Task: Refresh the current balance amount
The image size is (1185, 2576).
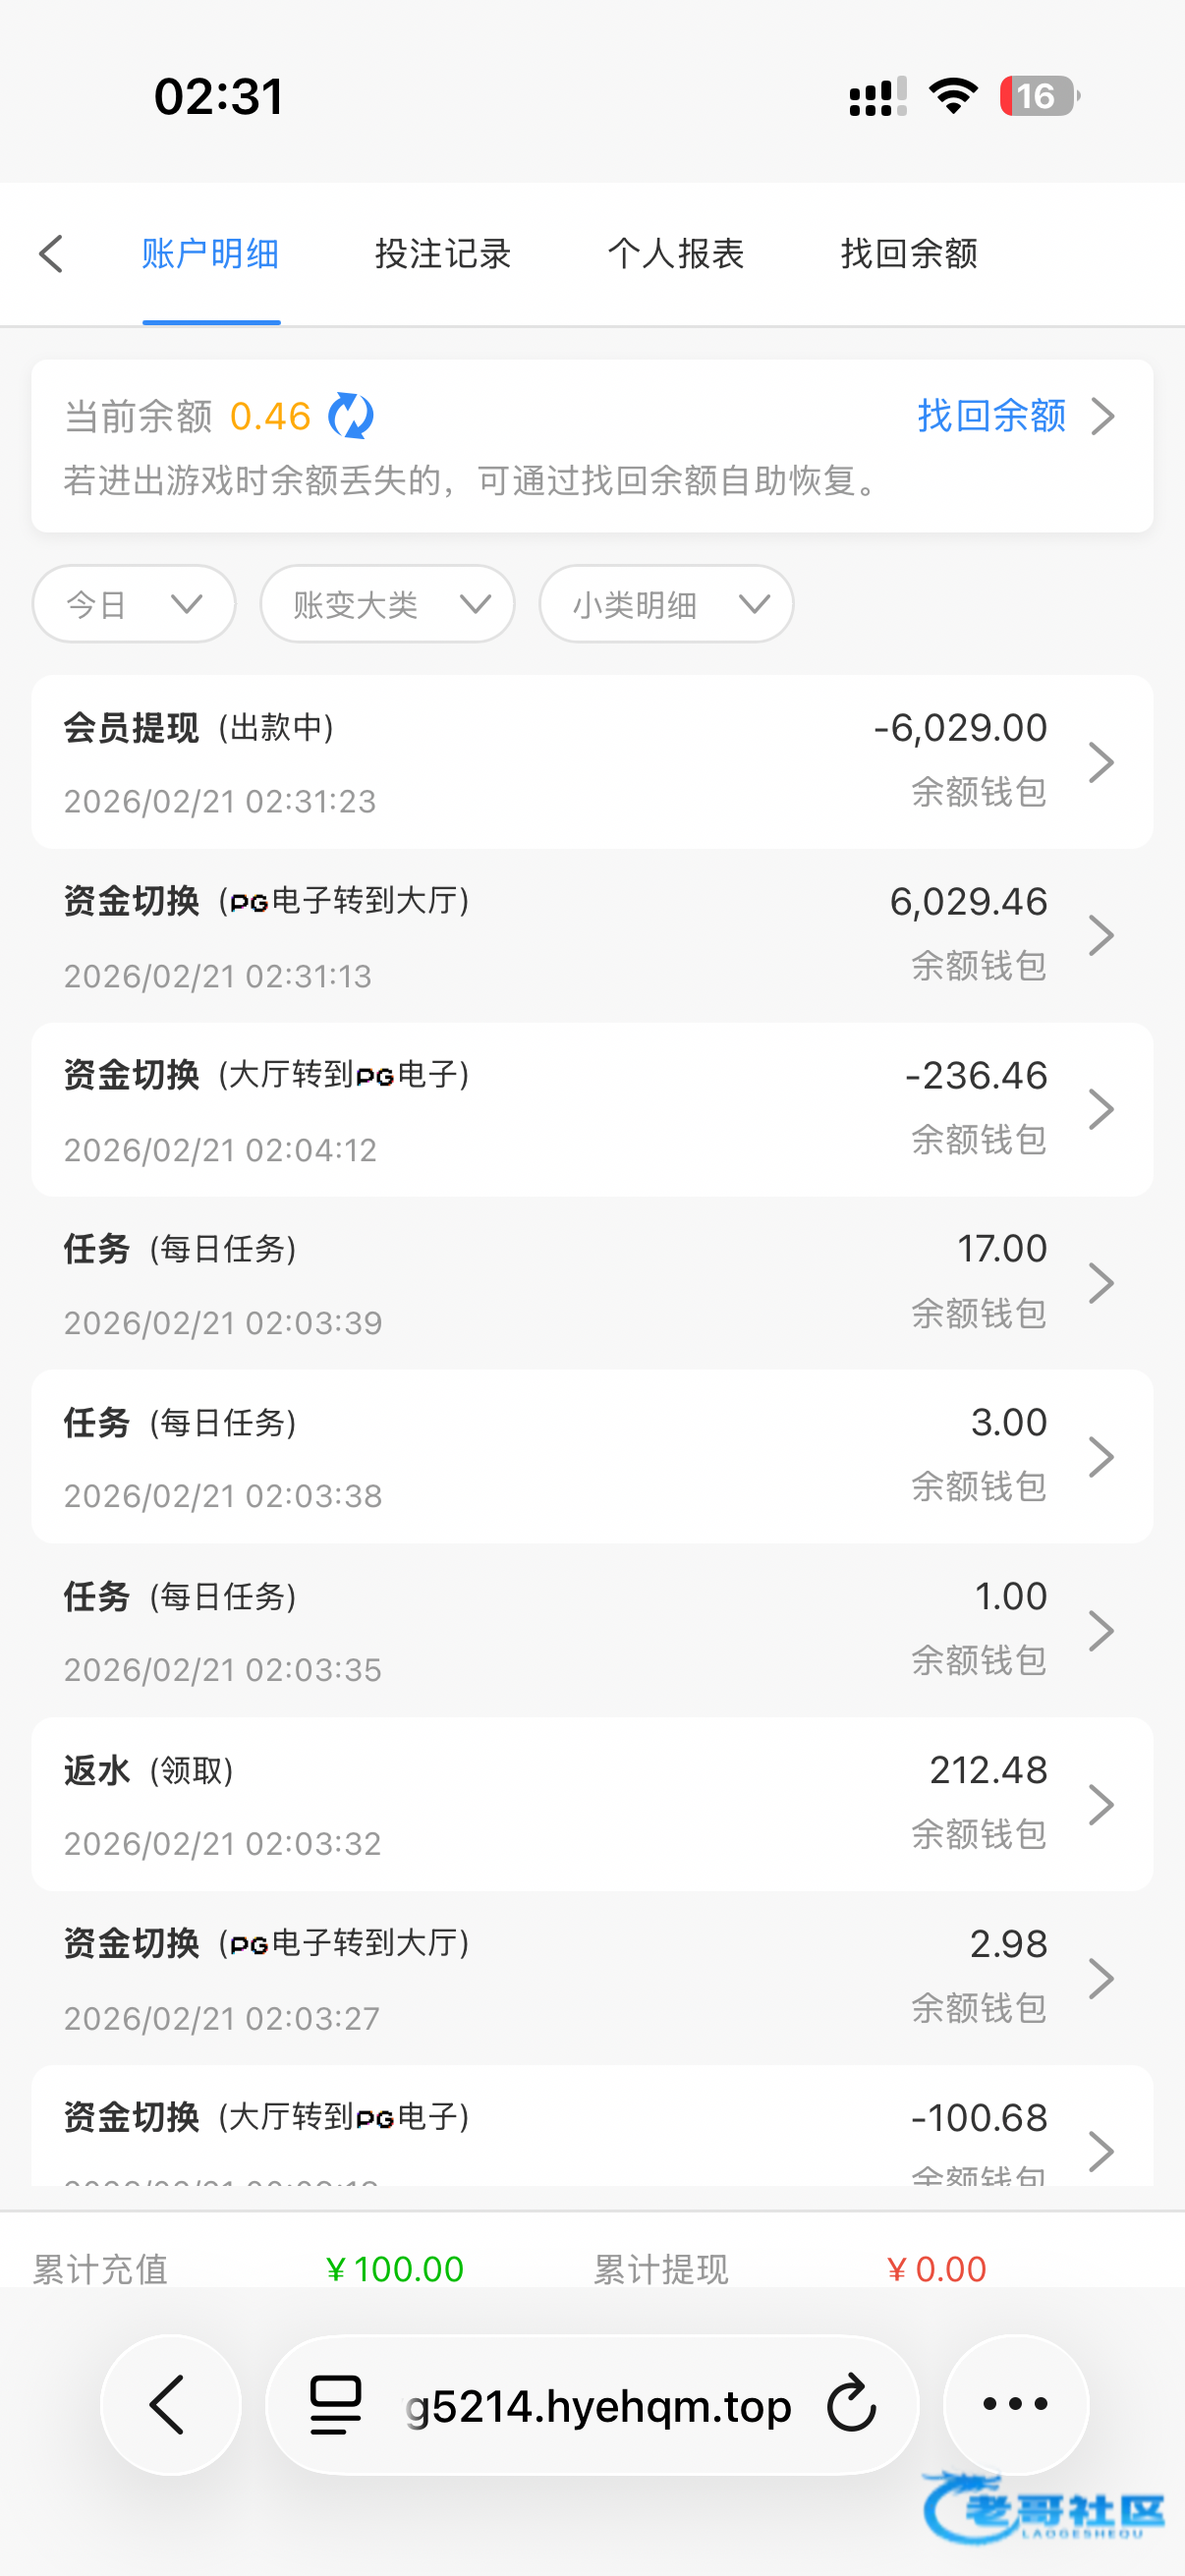Action: [x=351, y=416]
